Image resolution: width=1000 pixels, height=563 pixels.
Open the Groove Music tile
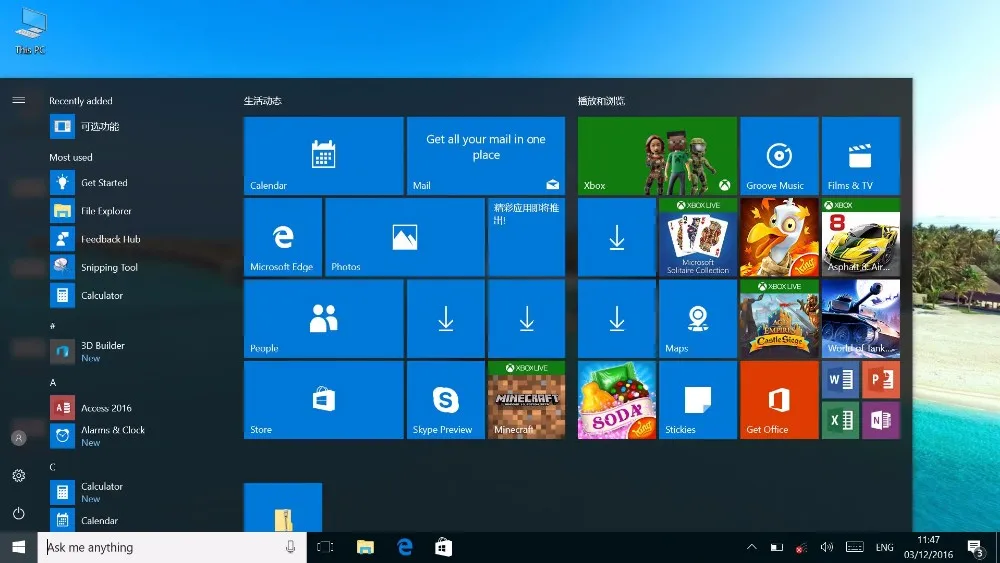pyautogui.click(x=779, y=156)
